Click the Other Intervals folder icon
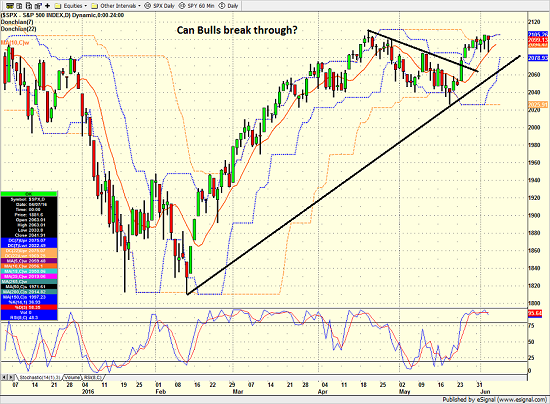 tap(95, 6)
